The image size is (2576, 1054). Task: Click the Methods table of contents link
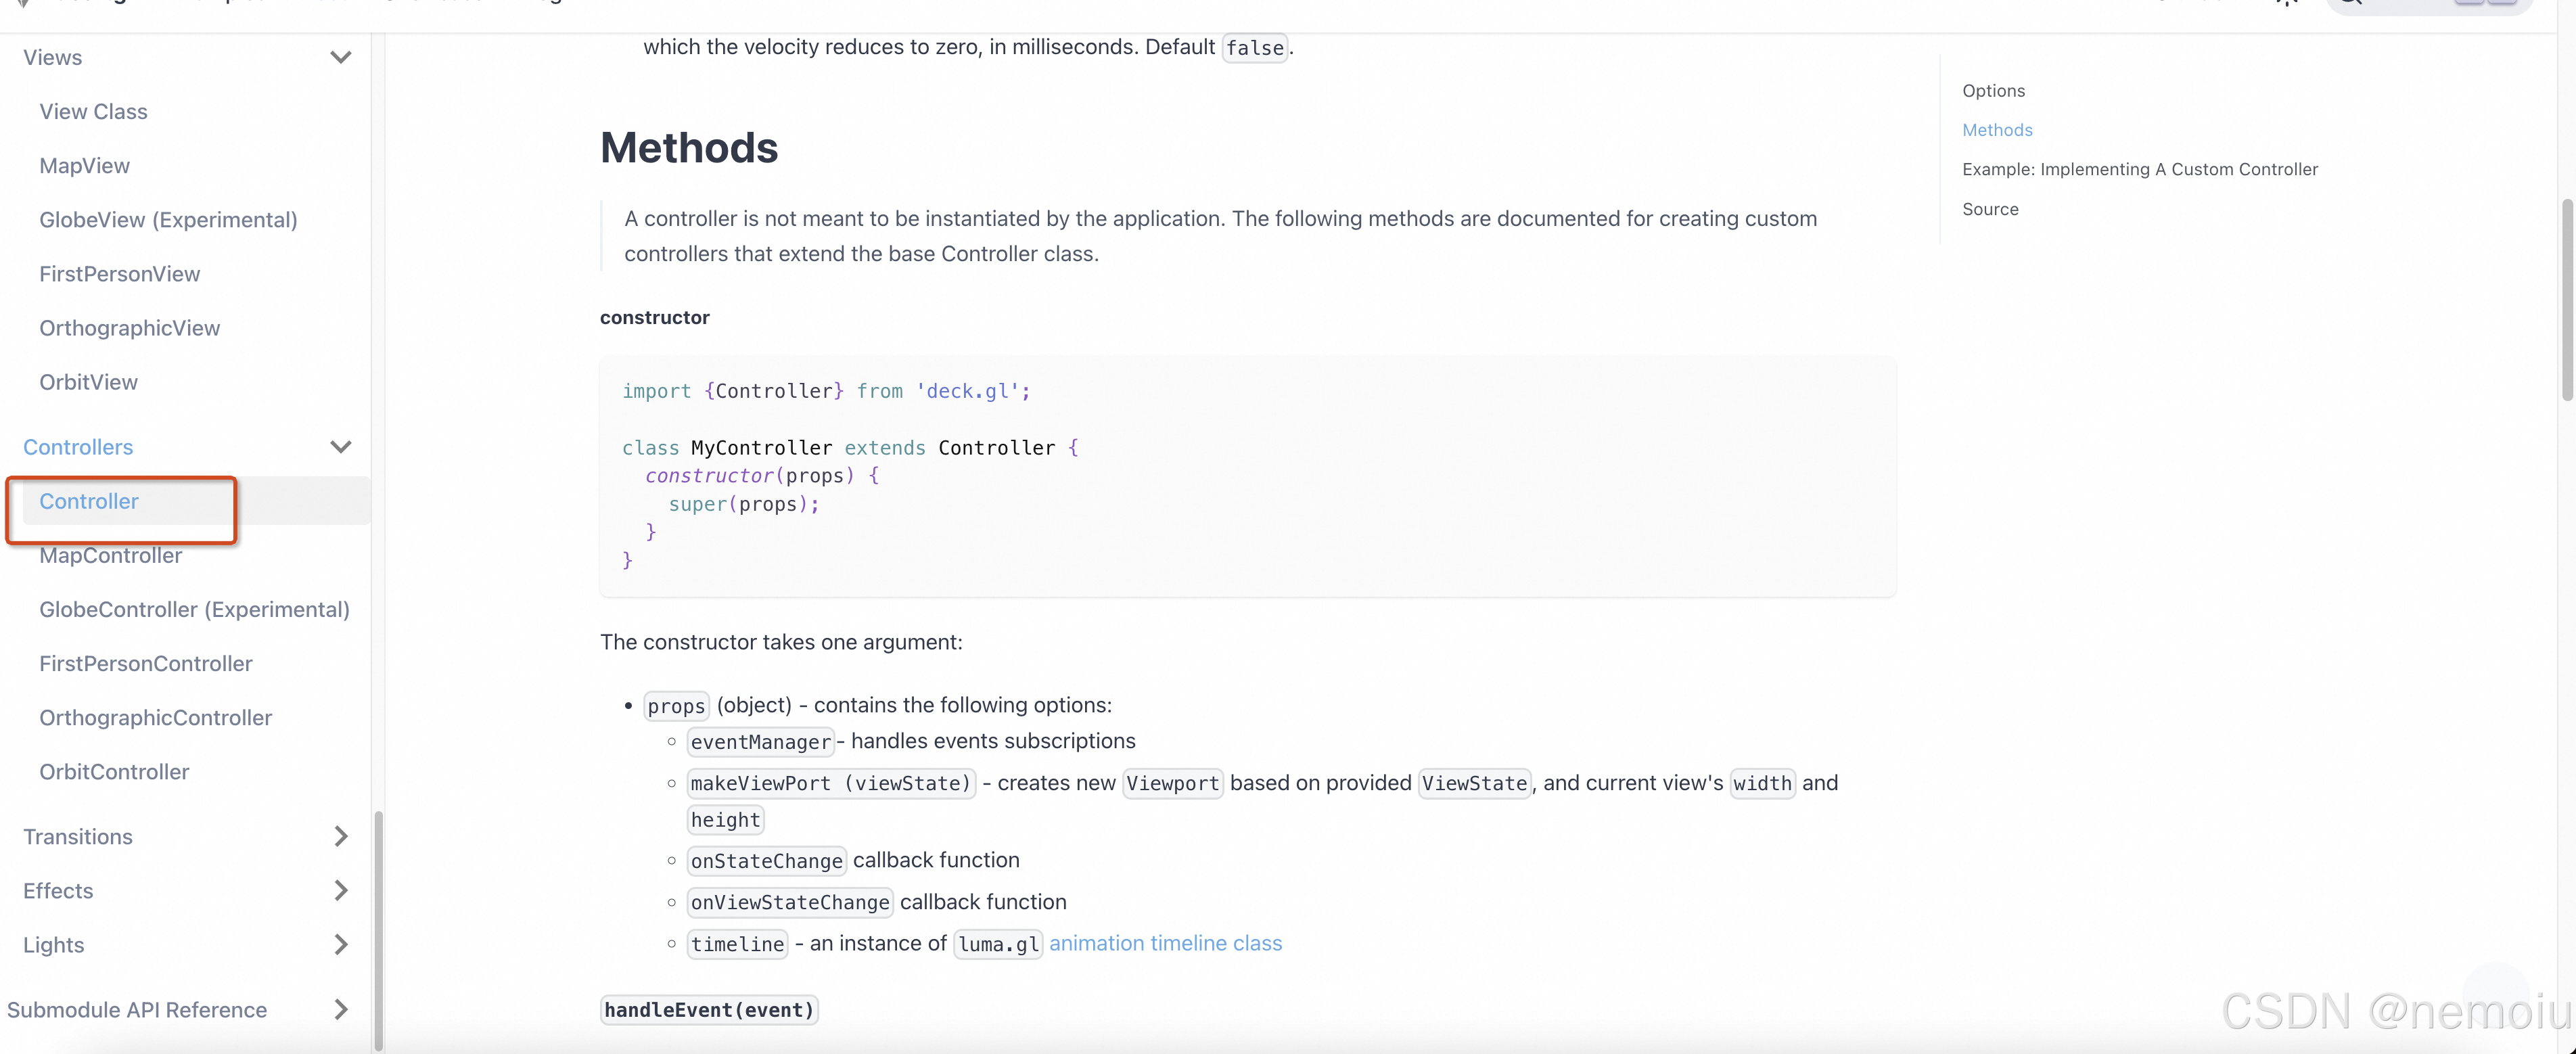tap(1997, 130)
